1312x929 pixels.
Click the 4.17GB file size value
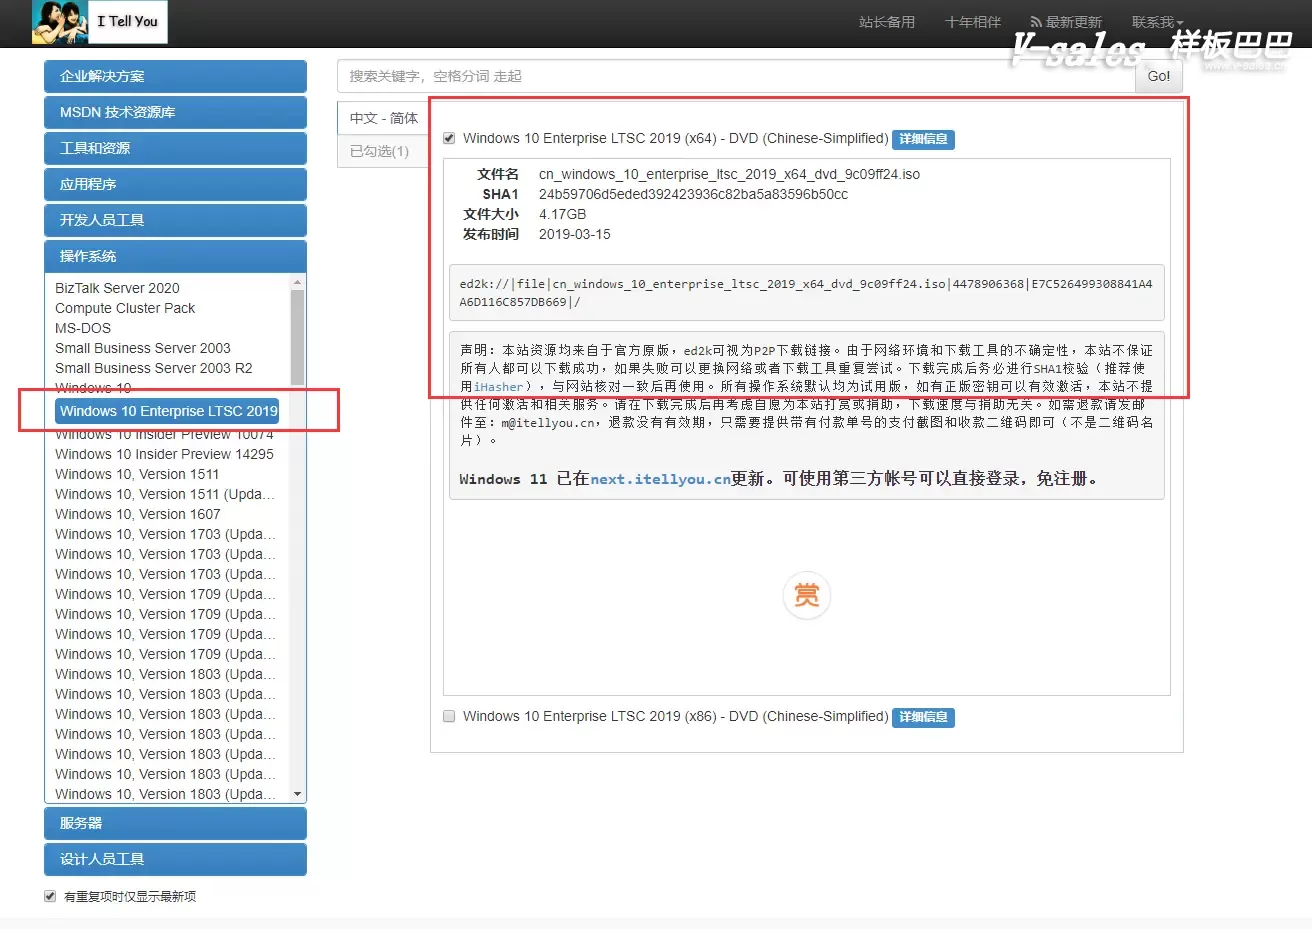562,214
